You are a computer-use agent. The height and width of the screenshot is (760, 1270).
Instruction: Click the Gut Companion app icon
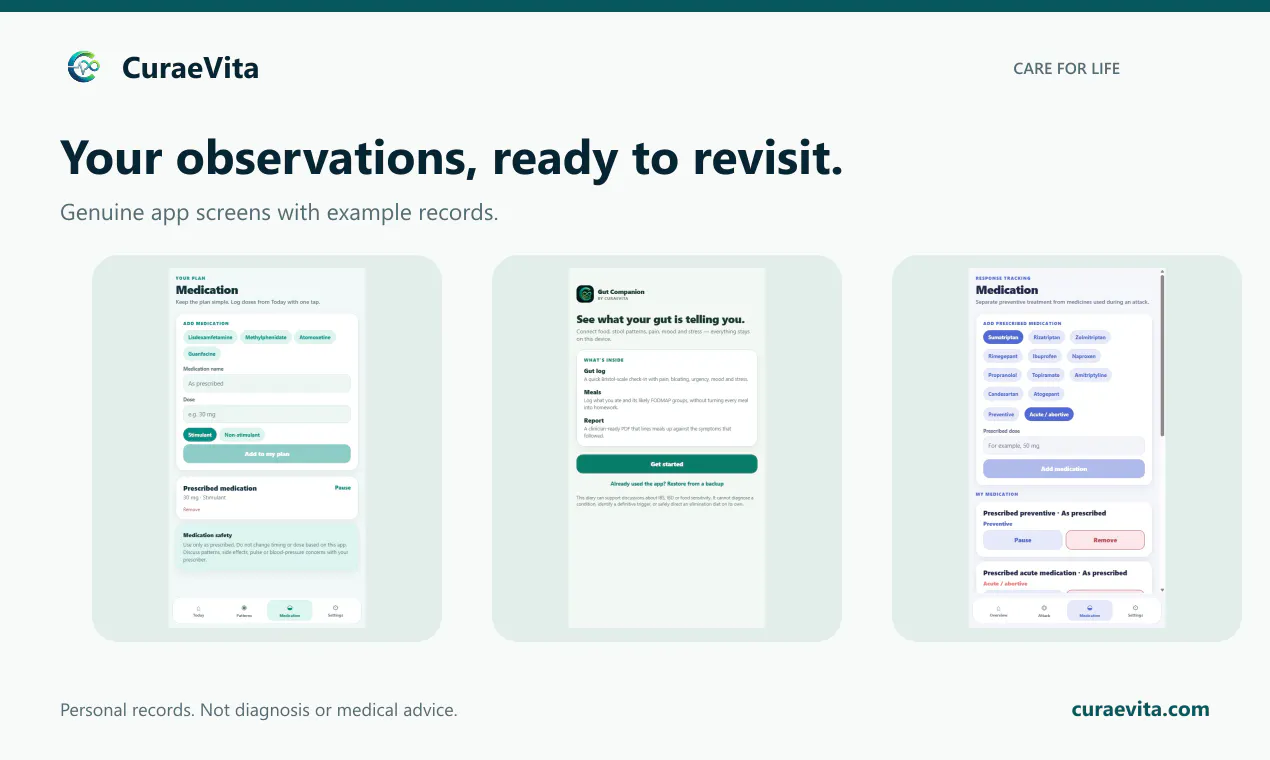(585, 294)
